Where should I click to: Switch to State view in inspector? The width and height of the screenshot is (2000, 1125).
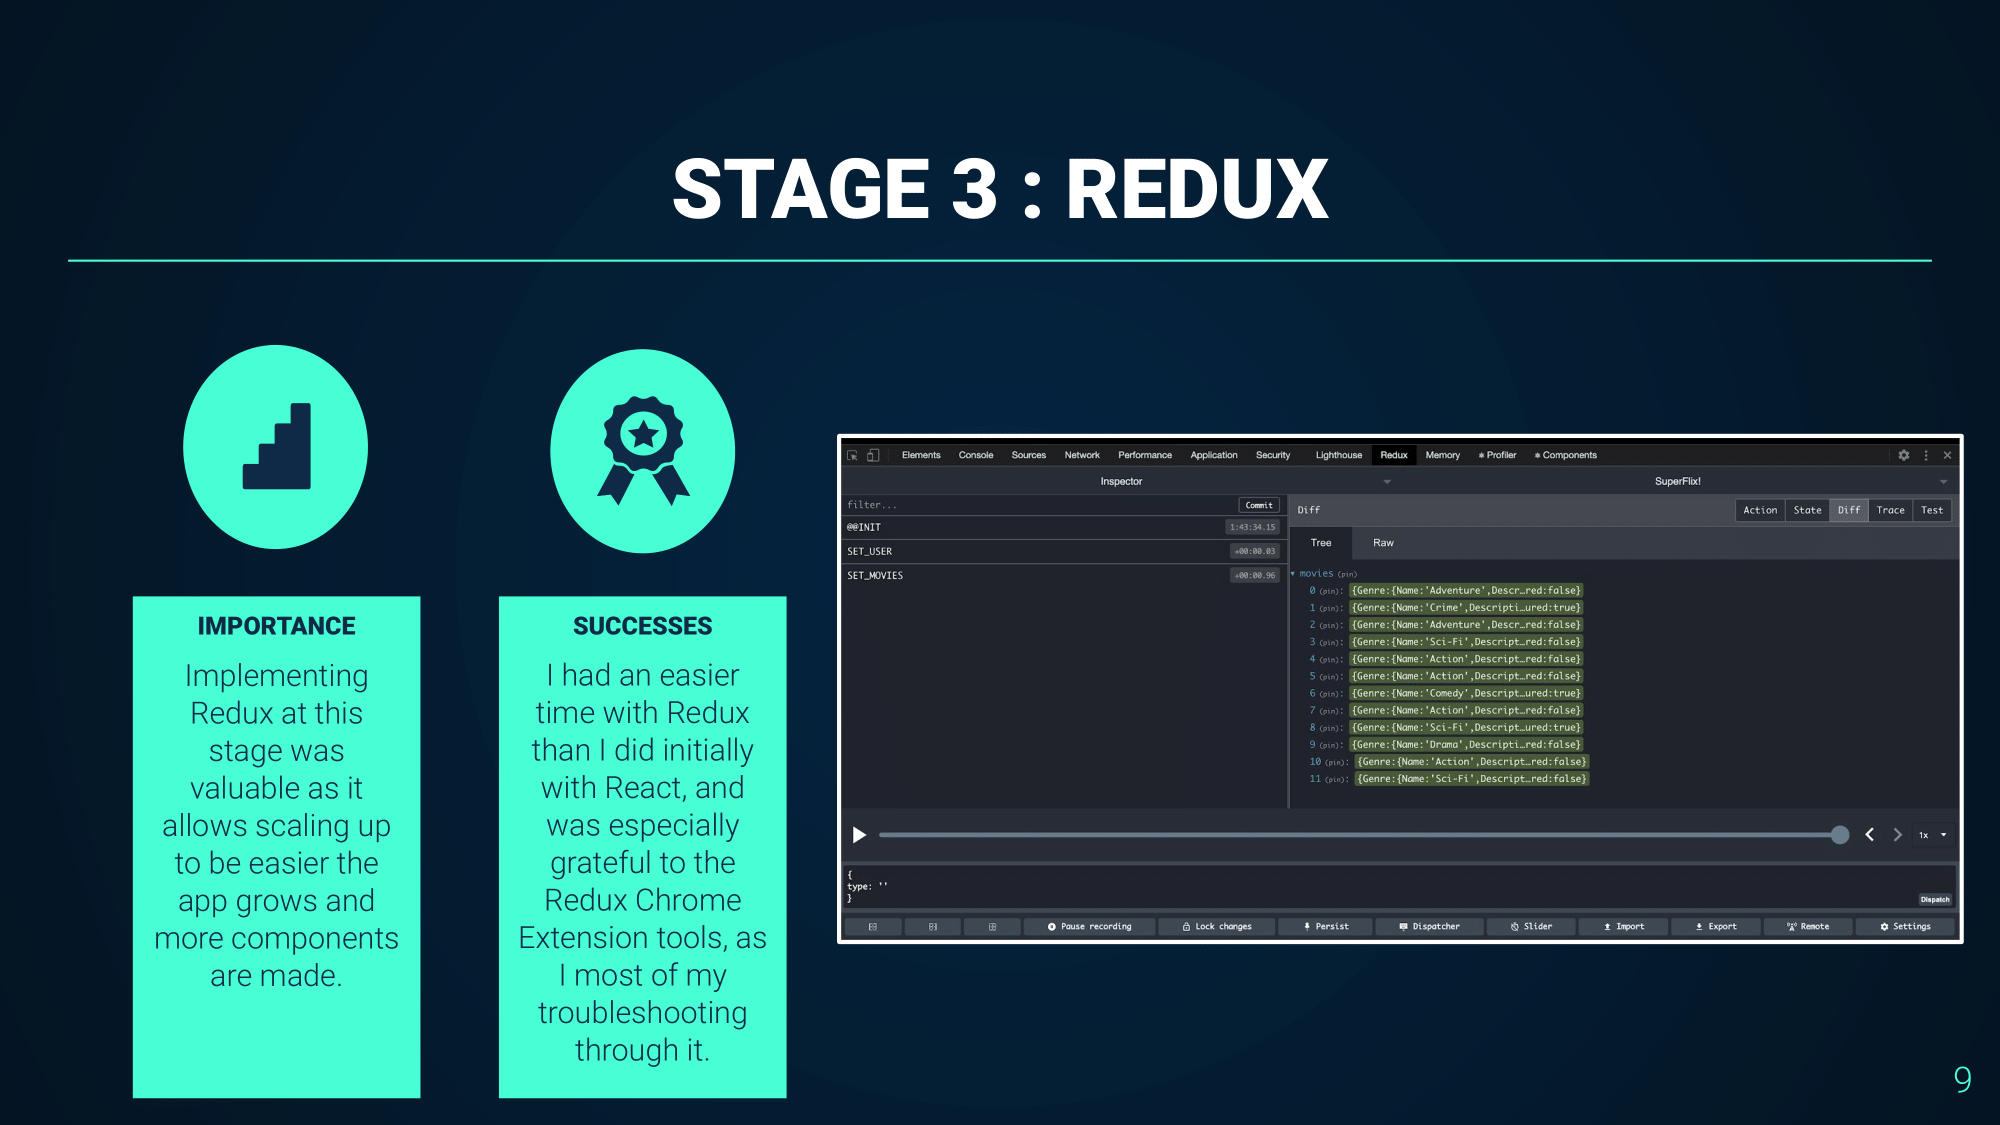click(1806, 510)
